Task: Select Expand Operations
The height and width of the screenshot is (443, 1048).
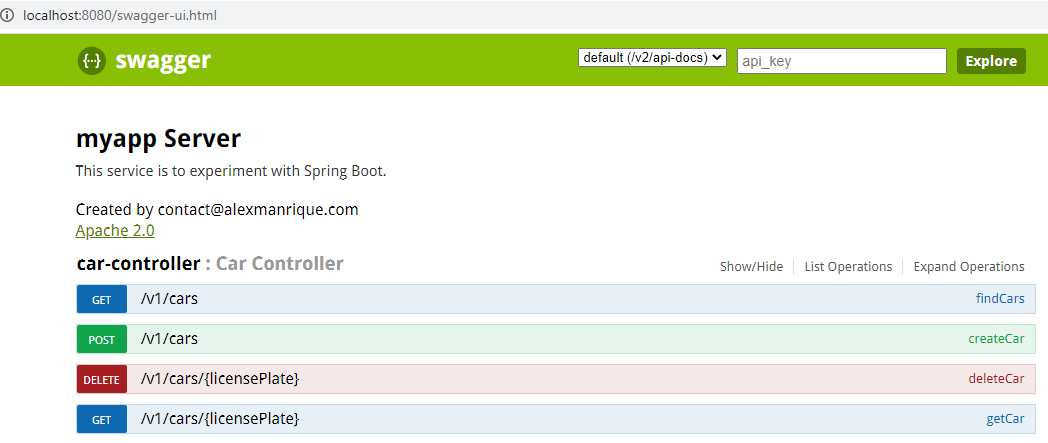Action: [x=968, y=267]
